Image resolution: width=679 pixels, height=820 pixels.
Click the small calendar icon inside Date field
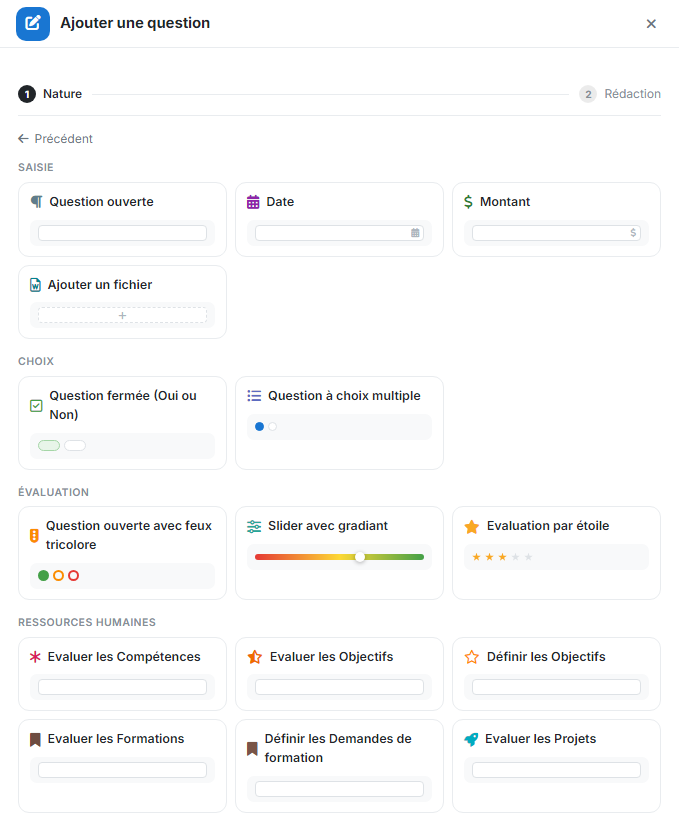(x=415, y=233)
